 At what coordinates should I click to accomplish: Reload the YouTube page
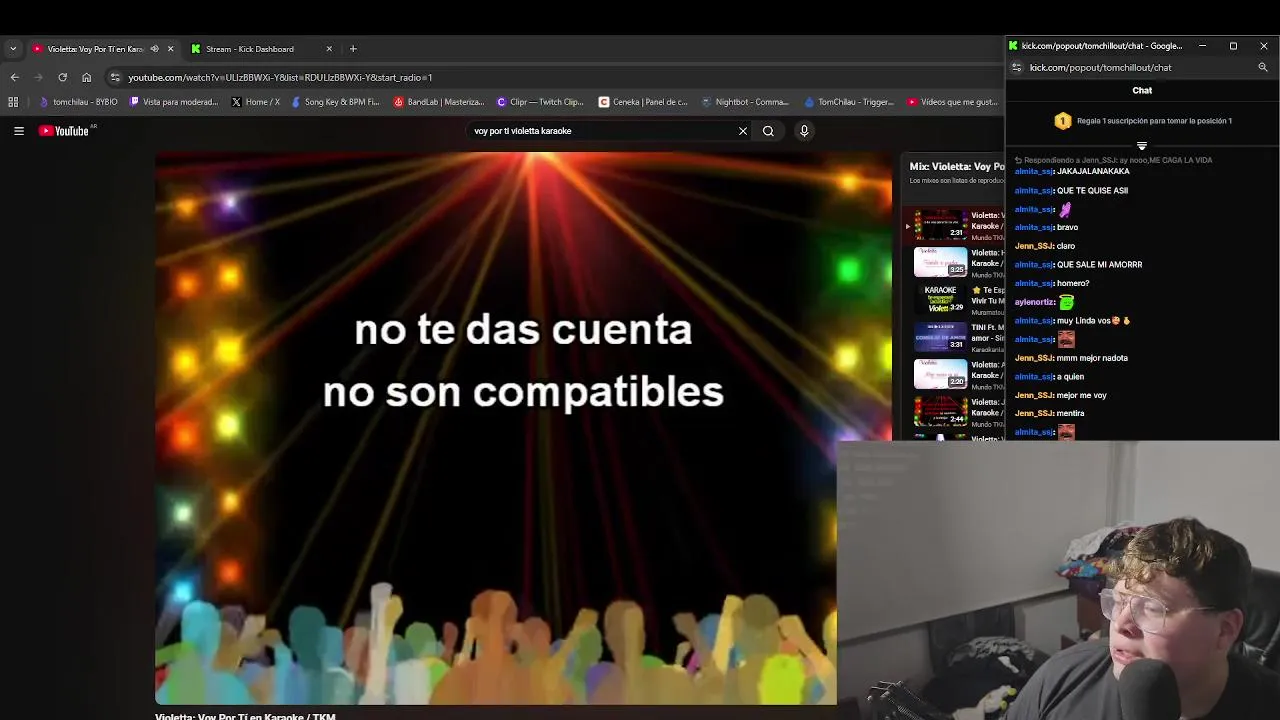pyautogui.click(x=62, y=77)
